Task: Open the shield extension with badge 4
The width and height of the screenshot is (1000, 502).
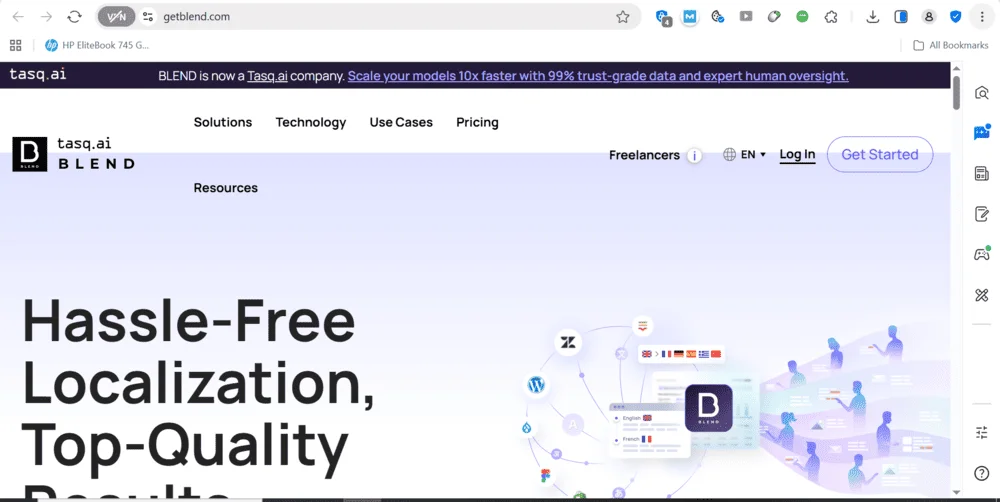Action: [663, 17]
